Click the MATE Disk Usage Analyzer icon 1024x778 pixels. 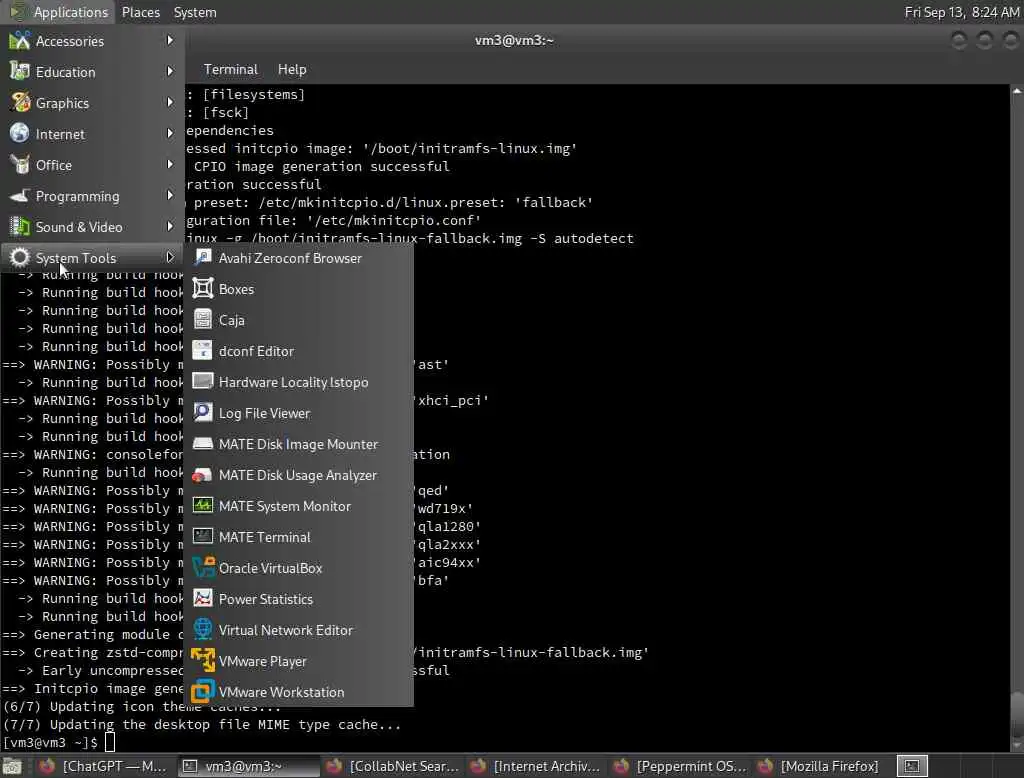click(203, 475)
